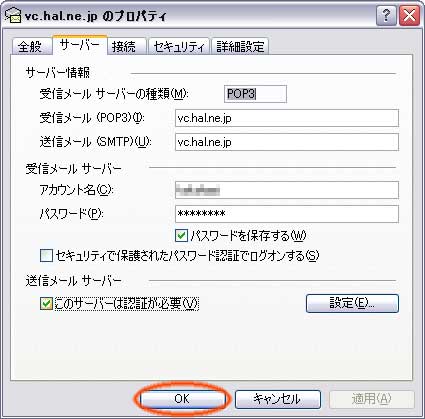Screen dimensions: 425x419
Task: Click the mail account icon in title bar
Action: click(13, 15)
